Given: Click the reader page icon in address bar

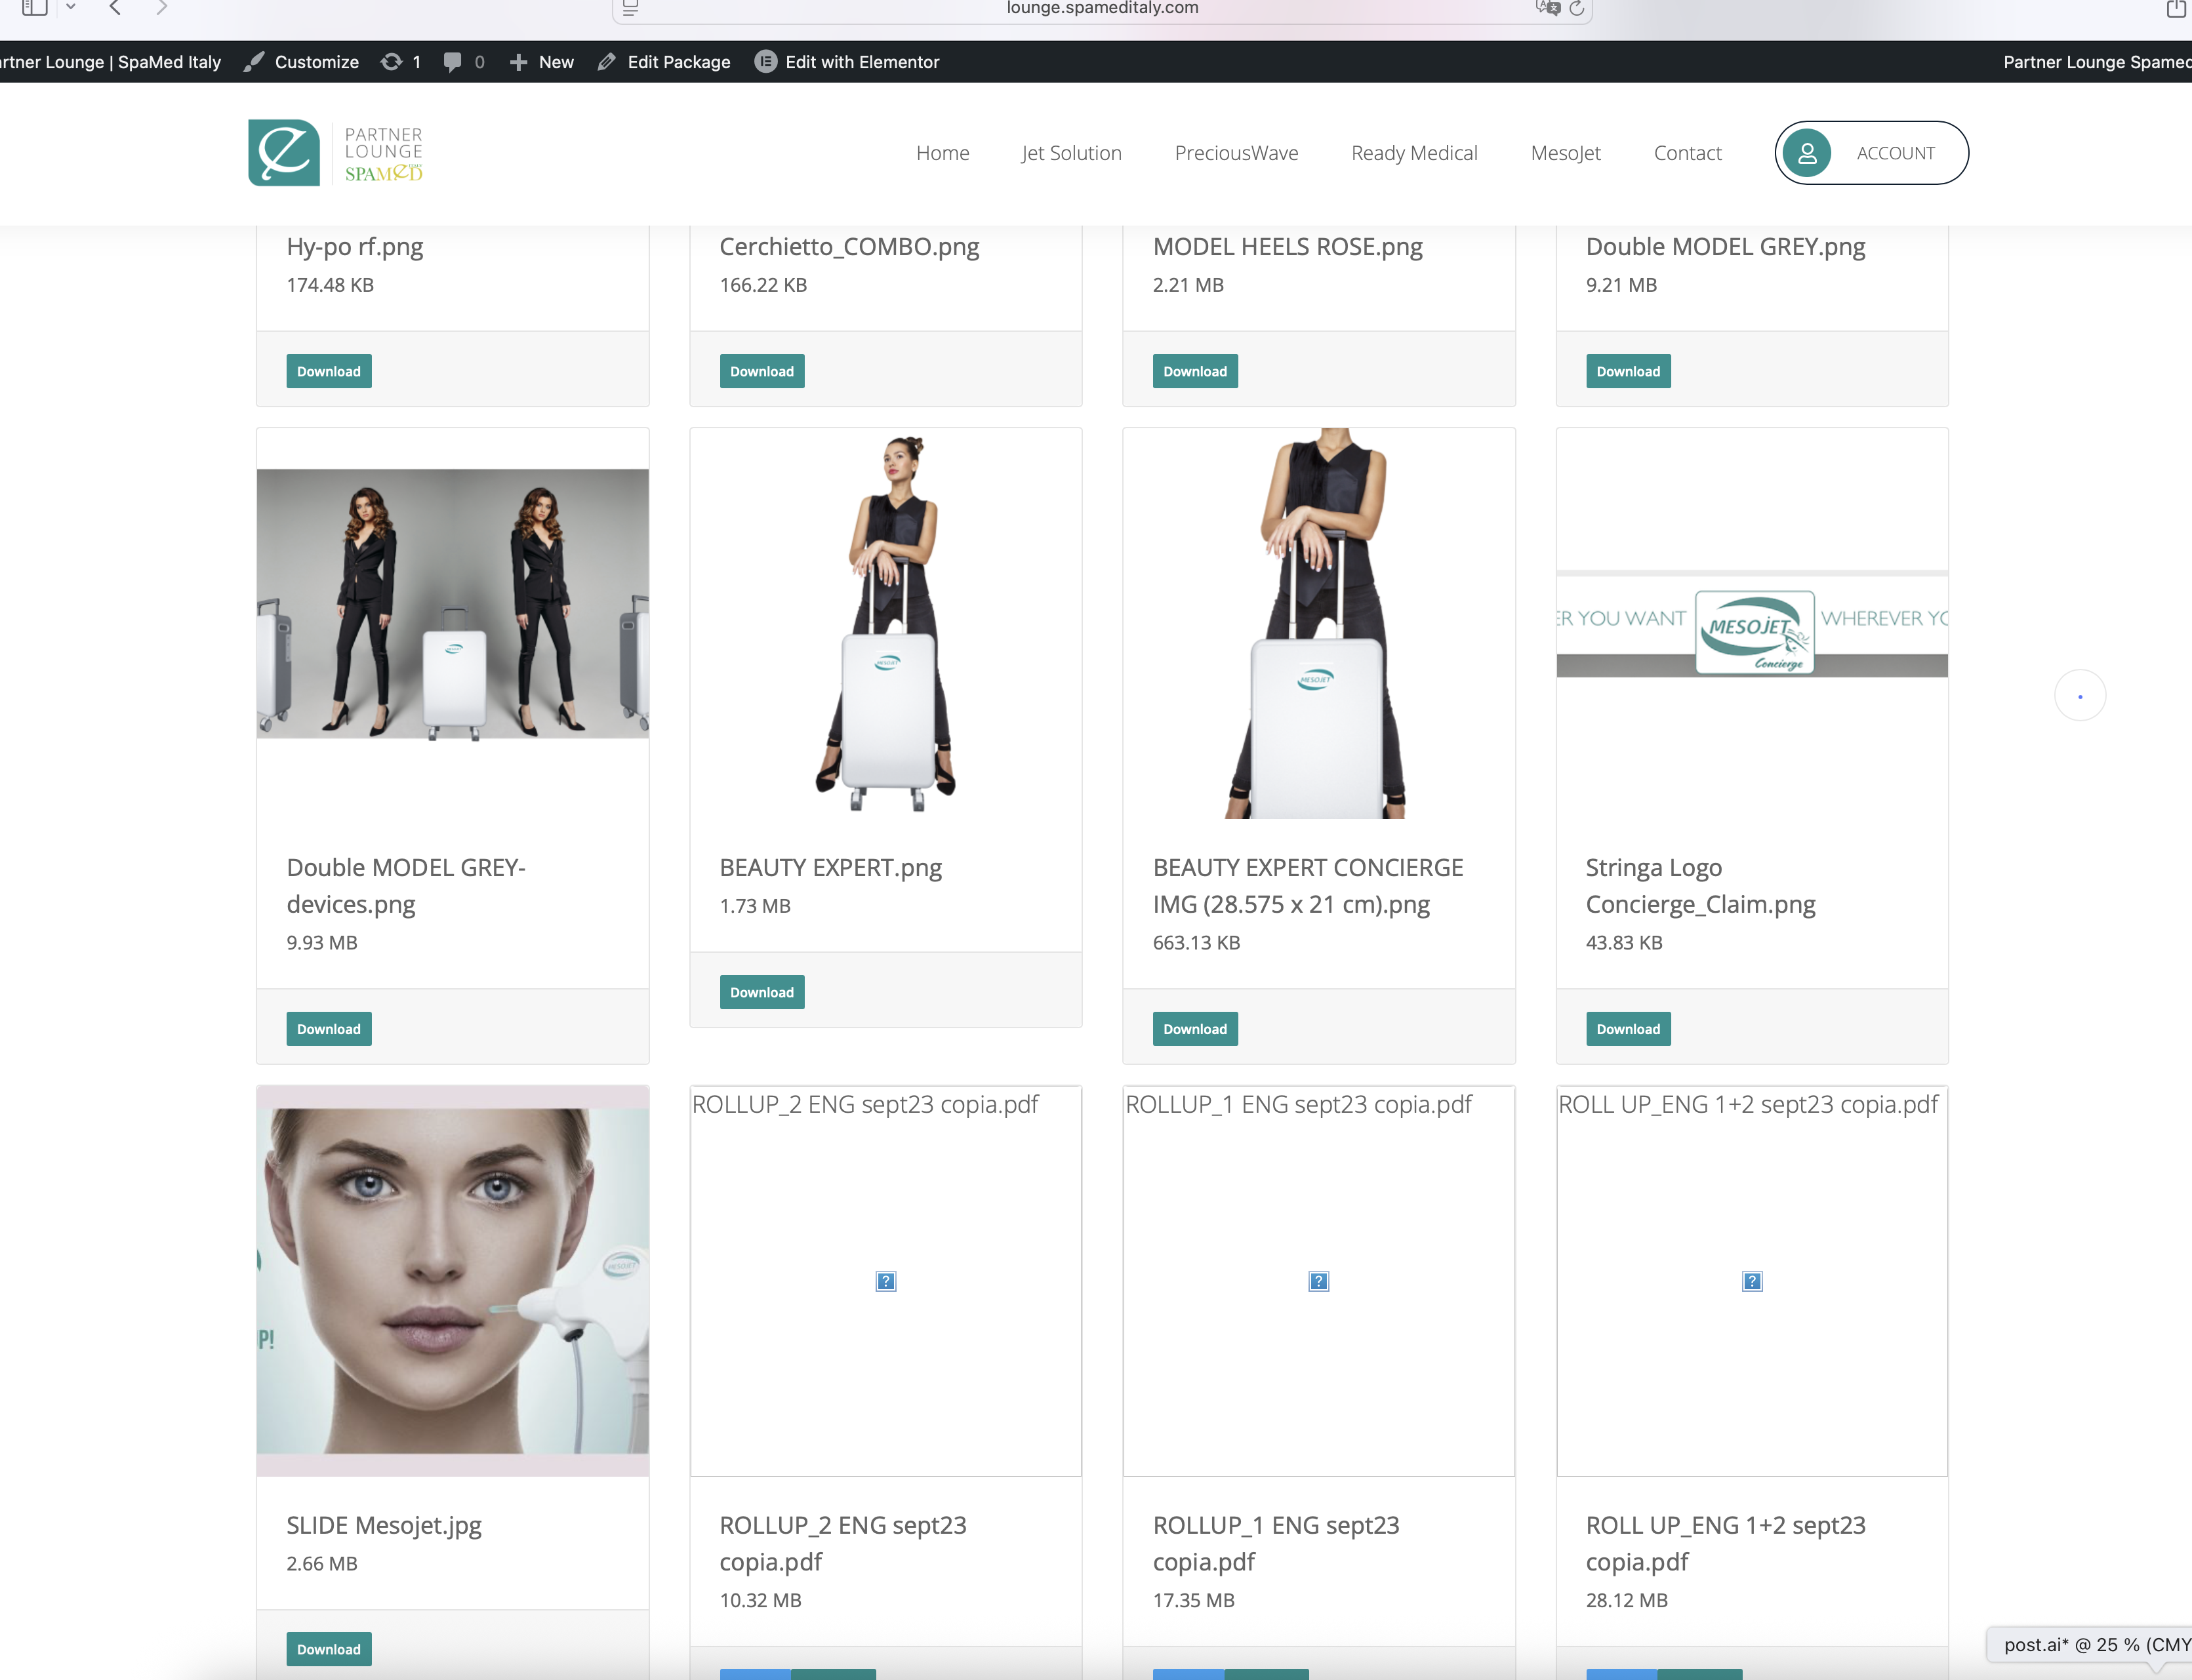Looking at the screenshot, I should click(631, 8).
